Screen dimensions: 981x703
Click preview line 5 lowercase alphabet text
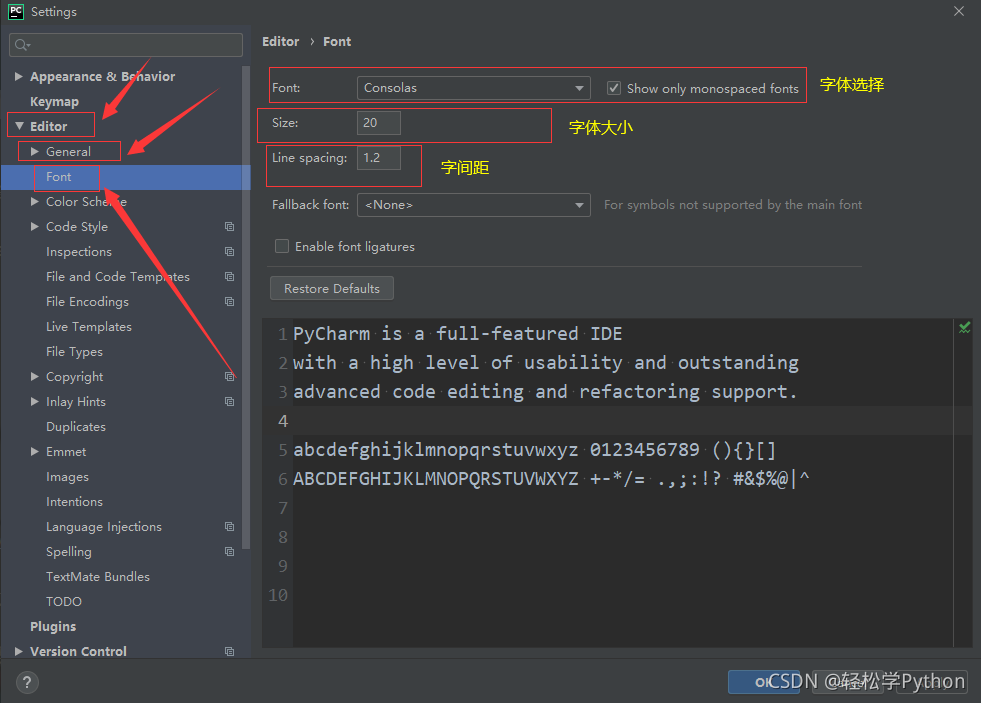(x=435, y=450)
